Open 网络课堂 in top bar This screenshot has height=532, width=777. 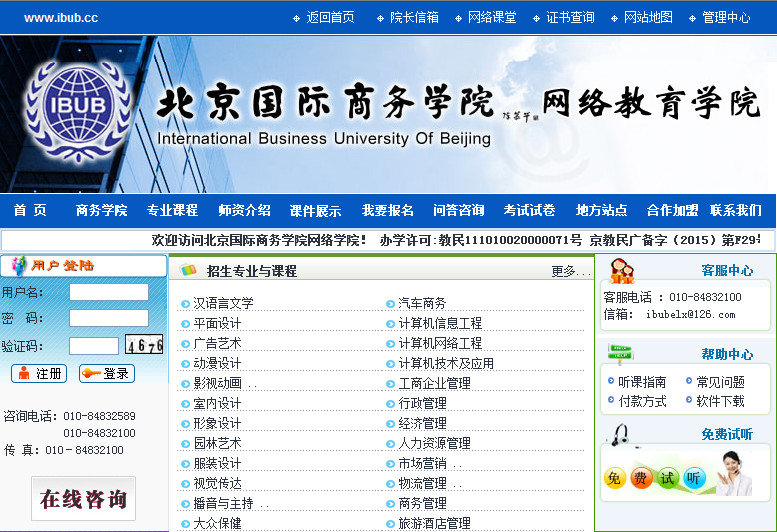click(492, 18)
